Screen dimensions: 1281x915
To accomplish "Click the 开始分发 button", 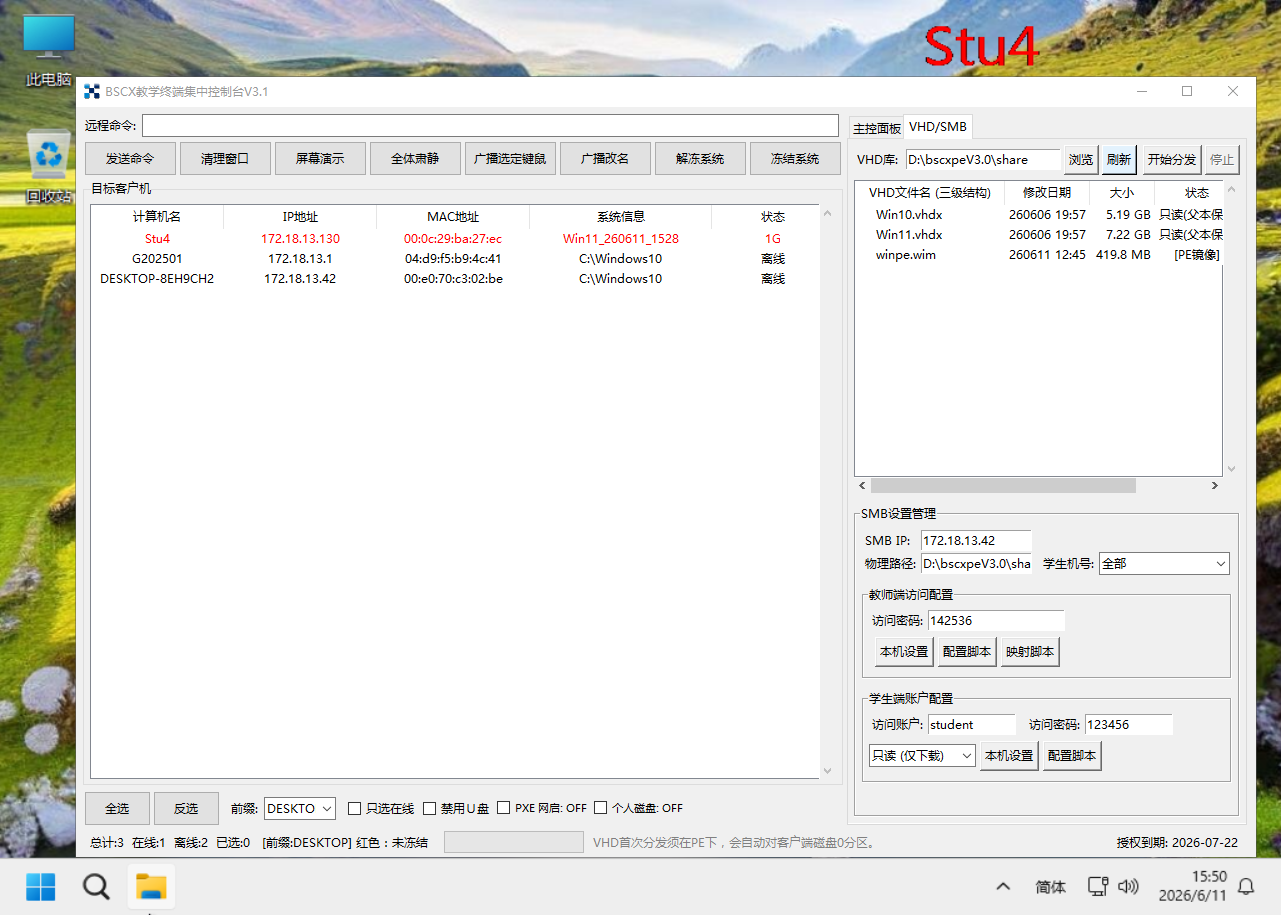I will (x=1171, y=160).
